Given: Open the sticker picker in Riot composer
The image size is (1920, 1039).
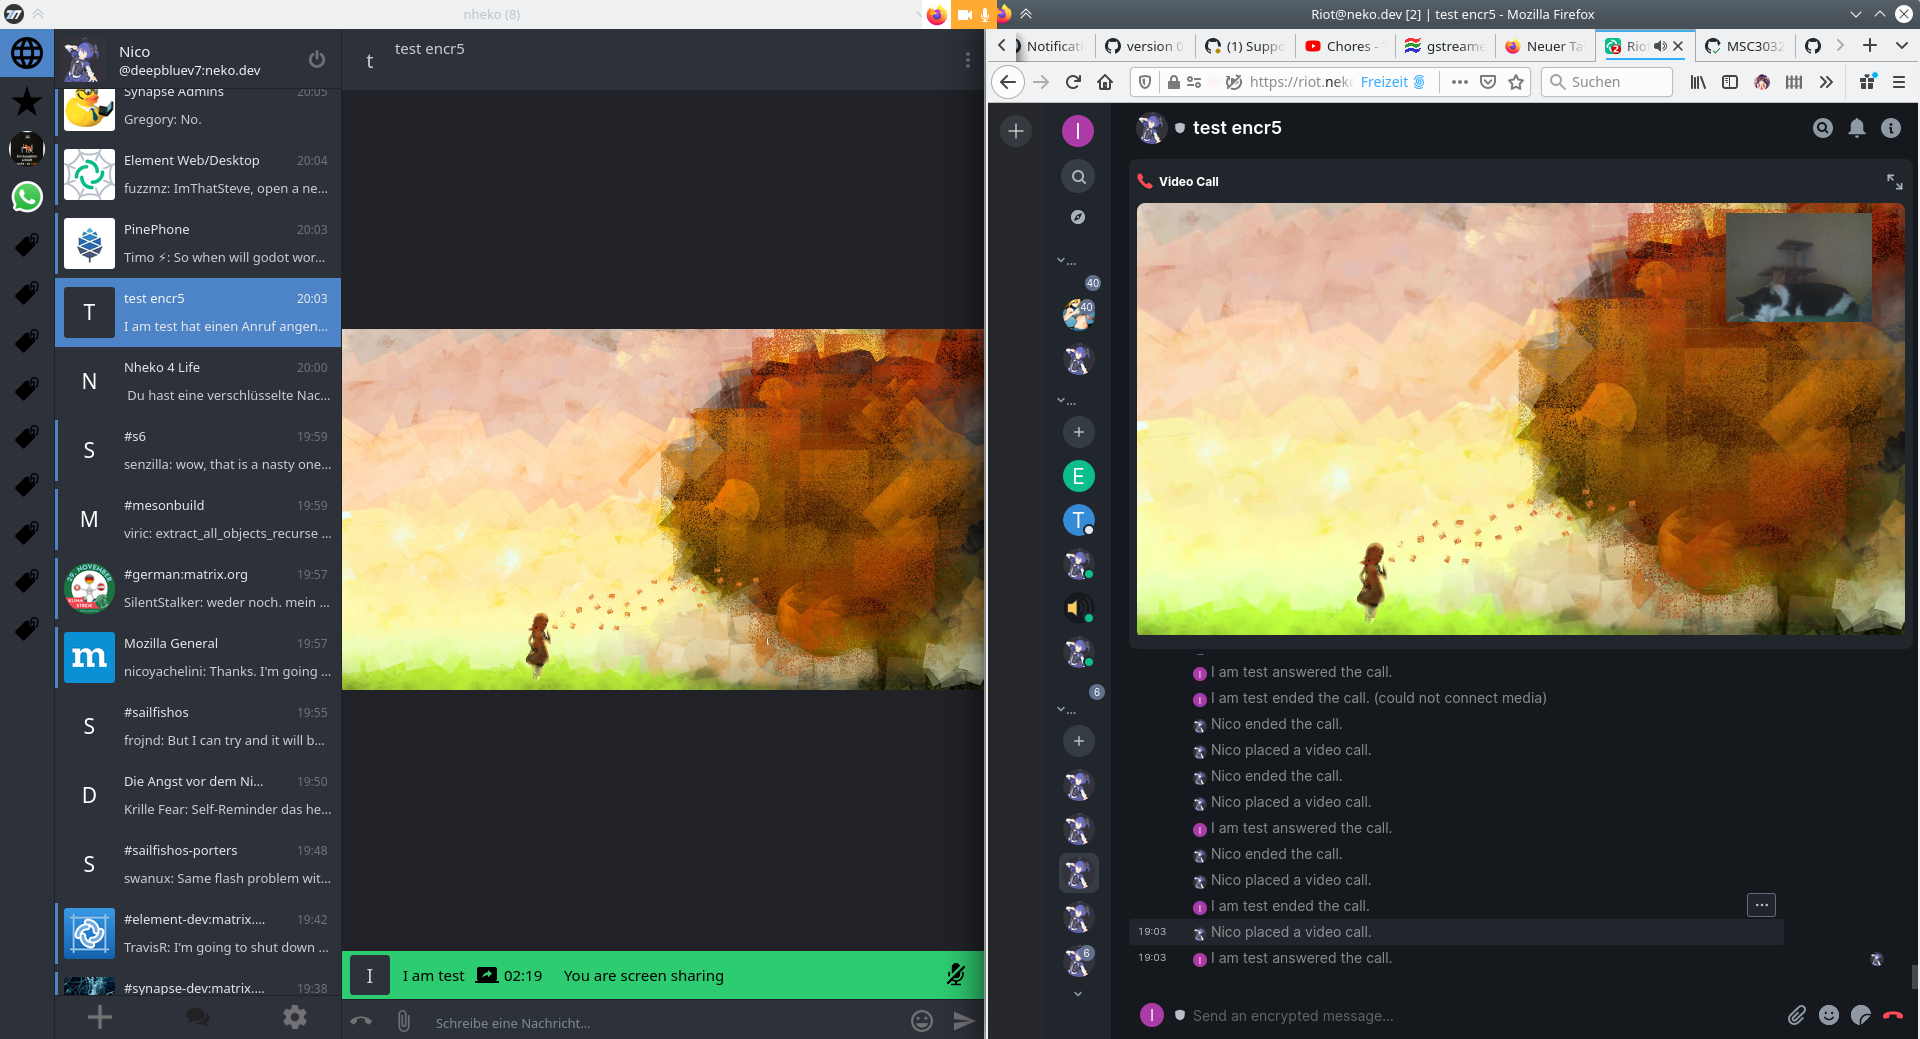Looking at the screenshot, I should click(x=1860, y=1015).
